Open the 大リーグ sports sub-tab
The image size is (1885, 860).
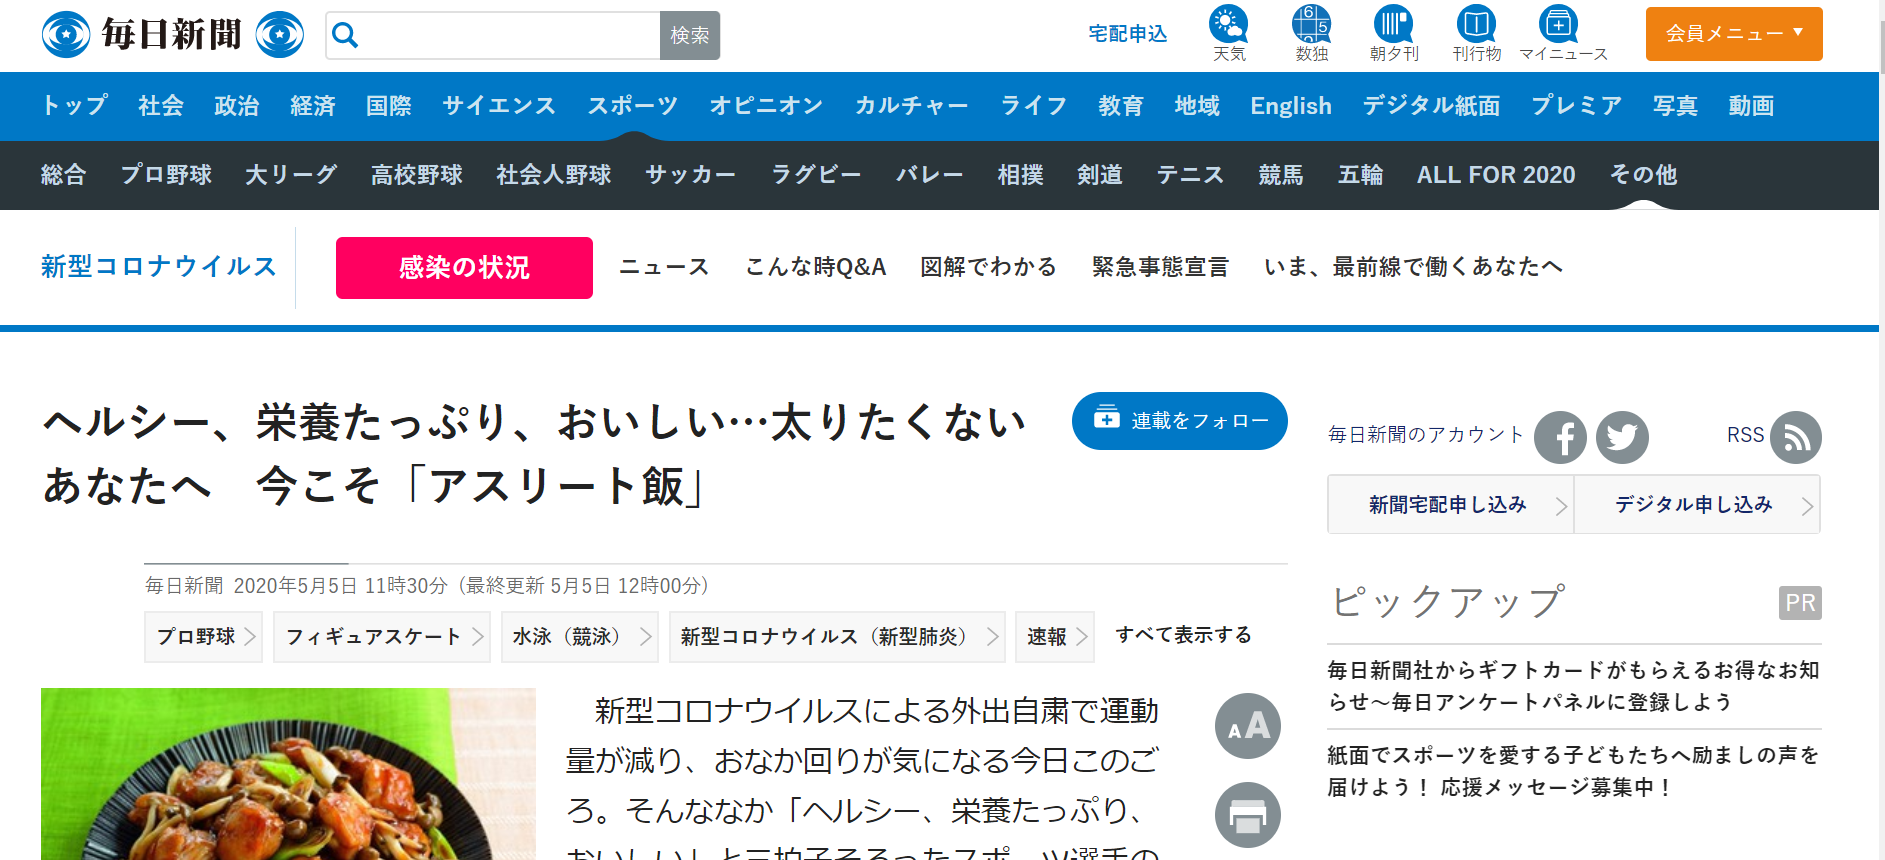(x=292, y=175)
